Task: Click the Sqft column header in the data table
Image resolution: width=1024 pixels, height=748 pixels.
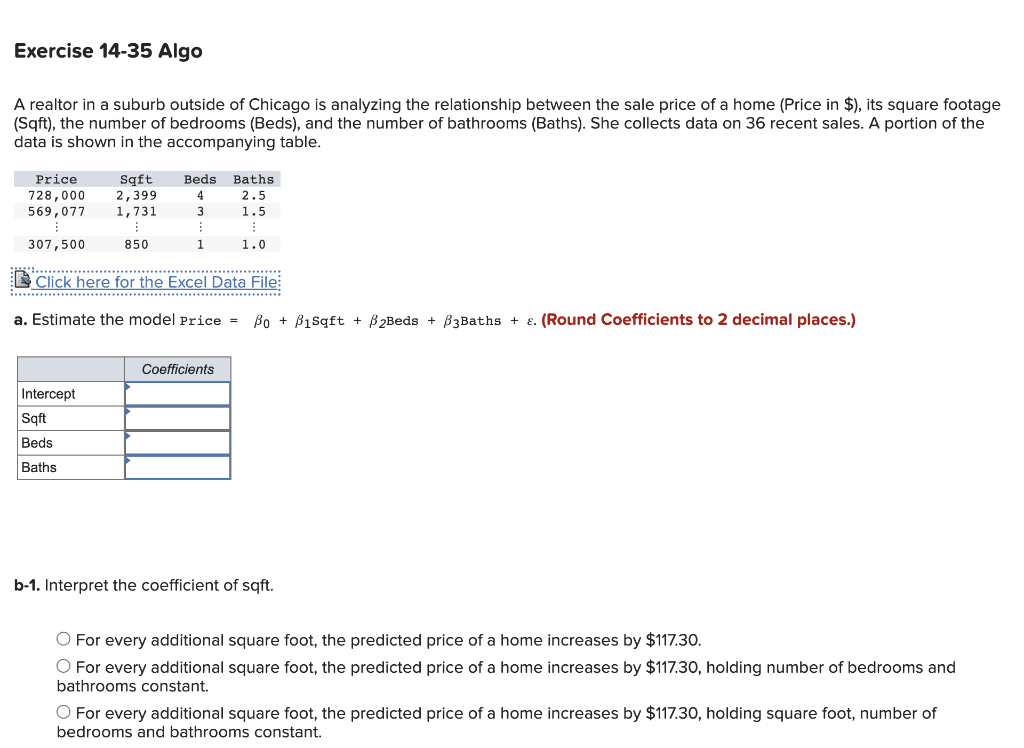Action: click(136, 179)
